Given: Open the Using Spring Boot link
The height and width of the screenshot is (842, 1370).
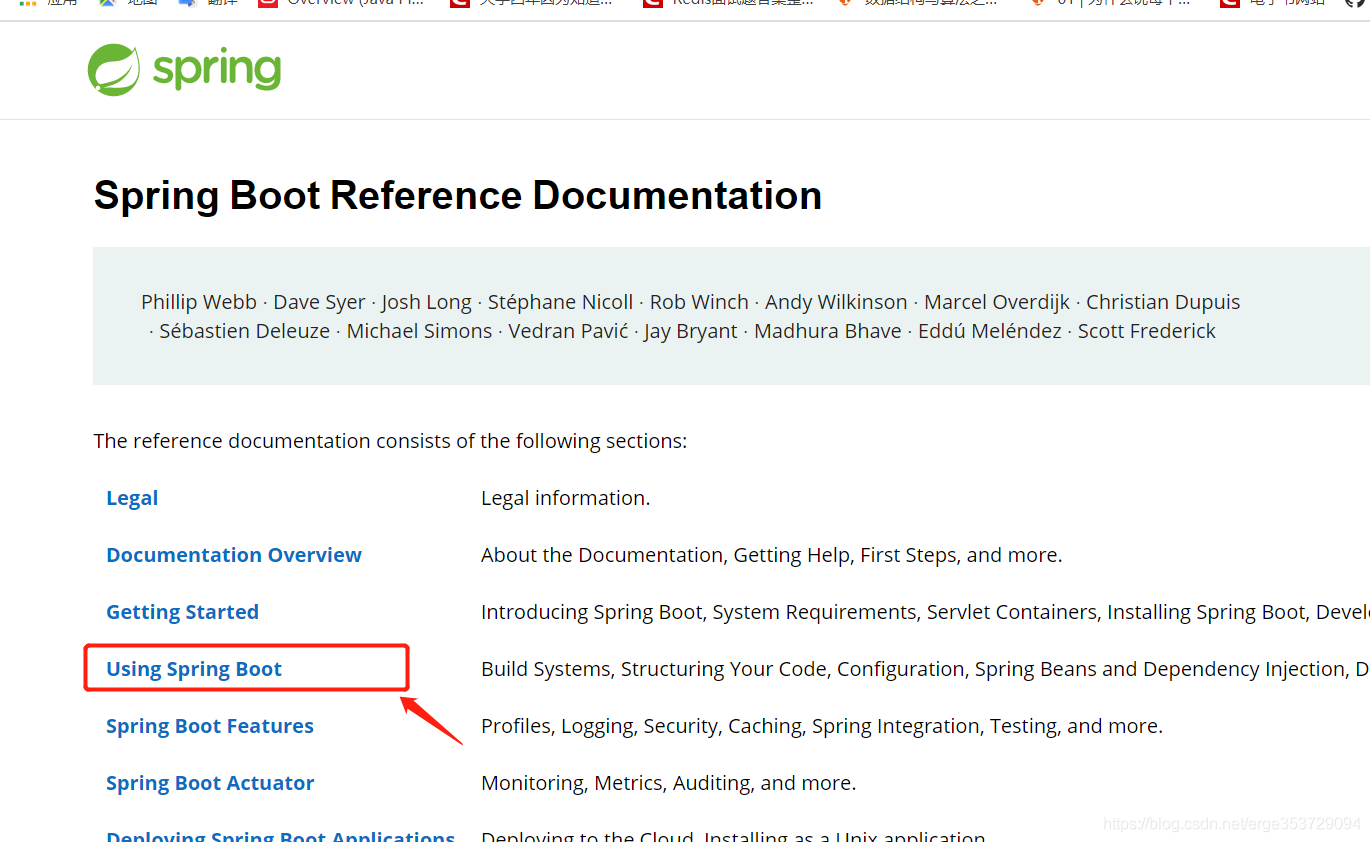Looking at the screenshot, I should 194,669.
